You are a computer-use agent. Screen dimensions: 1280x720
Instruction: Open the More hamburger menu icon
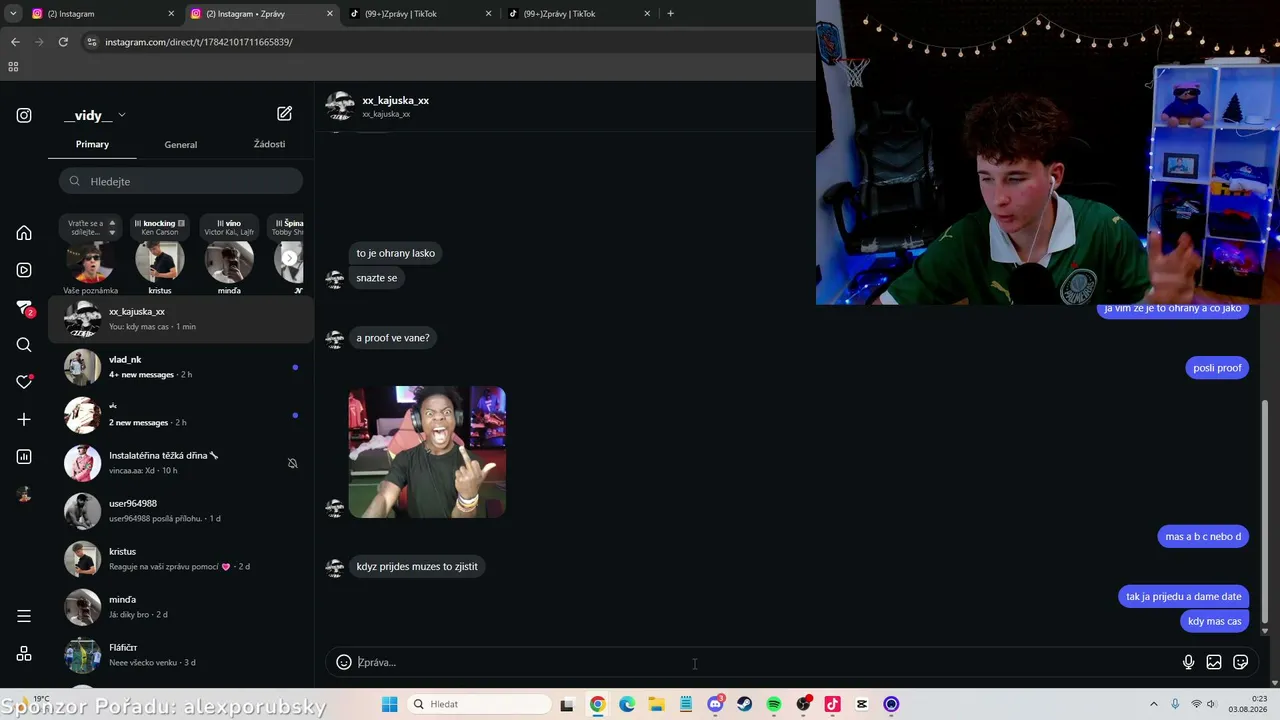point(24,616)
